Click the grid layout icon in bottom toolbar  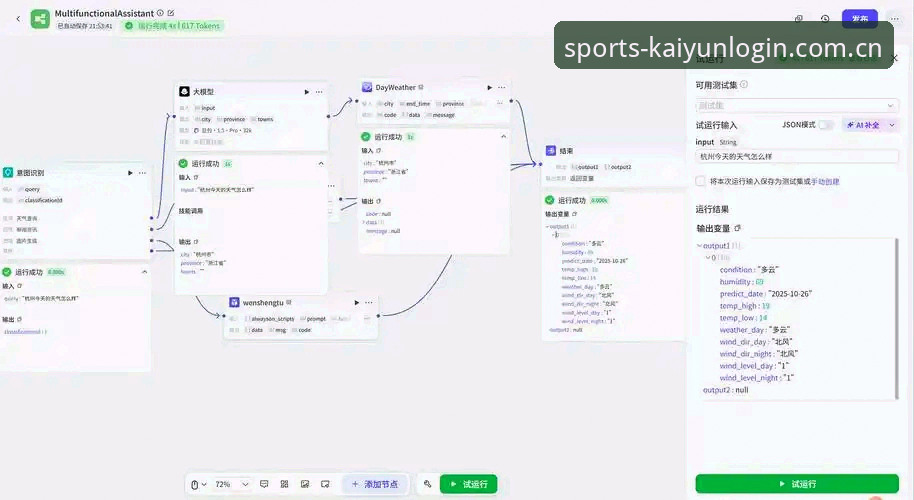(284, 484)
